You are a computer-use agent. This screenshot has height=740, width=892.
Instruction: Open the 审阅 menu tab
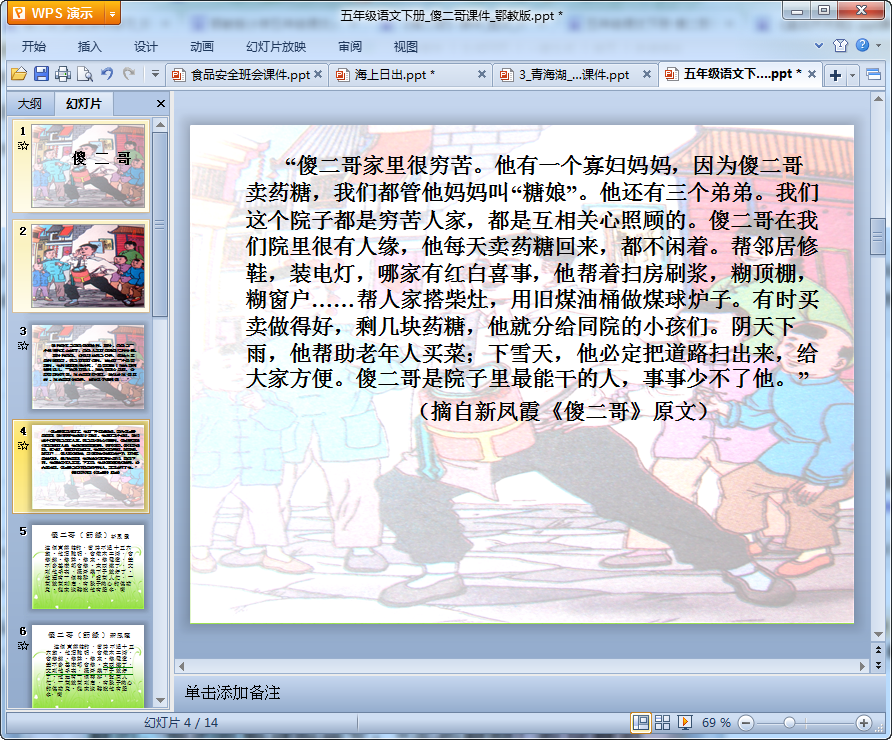pyautogui.click(x=350, y=47)
